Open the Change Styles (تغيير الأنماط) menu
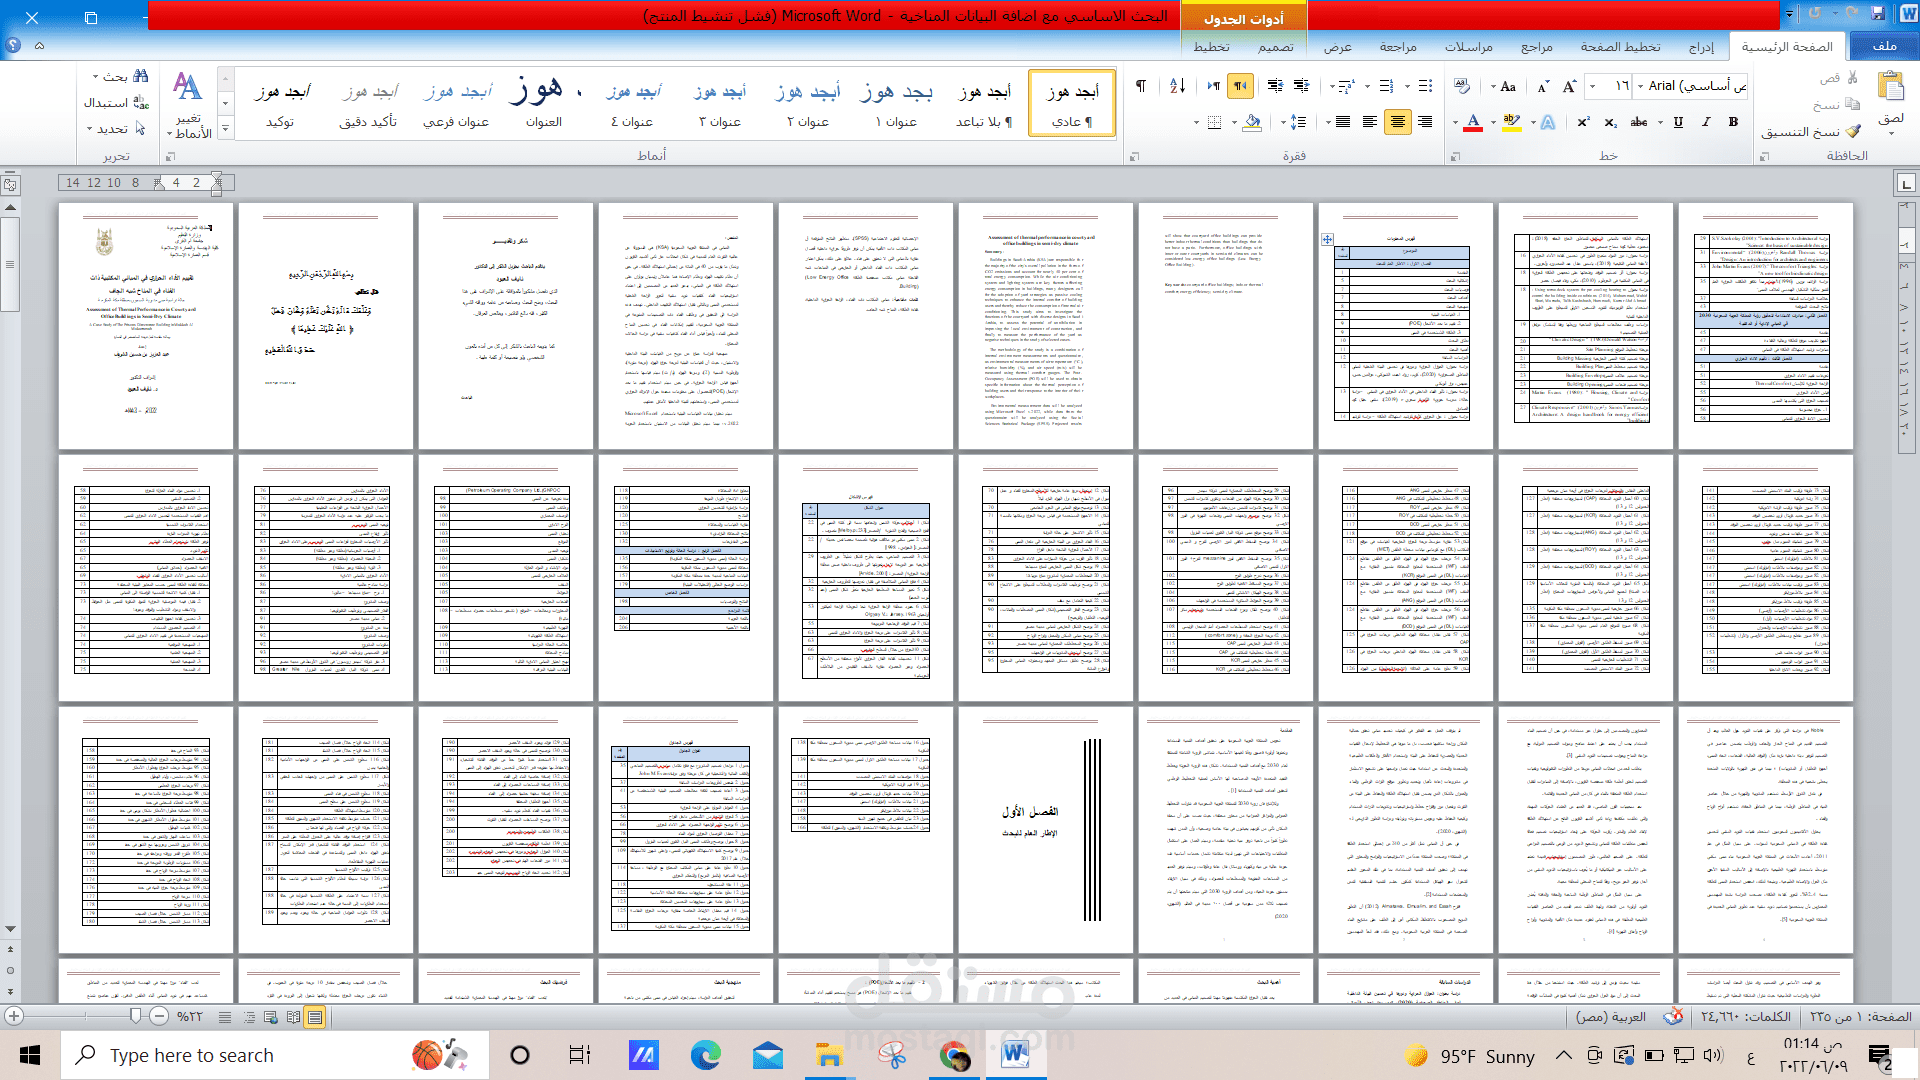The height and width of the screenshot is (1080, 1920). (189, 104)
